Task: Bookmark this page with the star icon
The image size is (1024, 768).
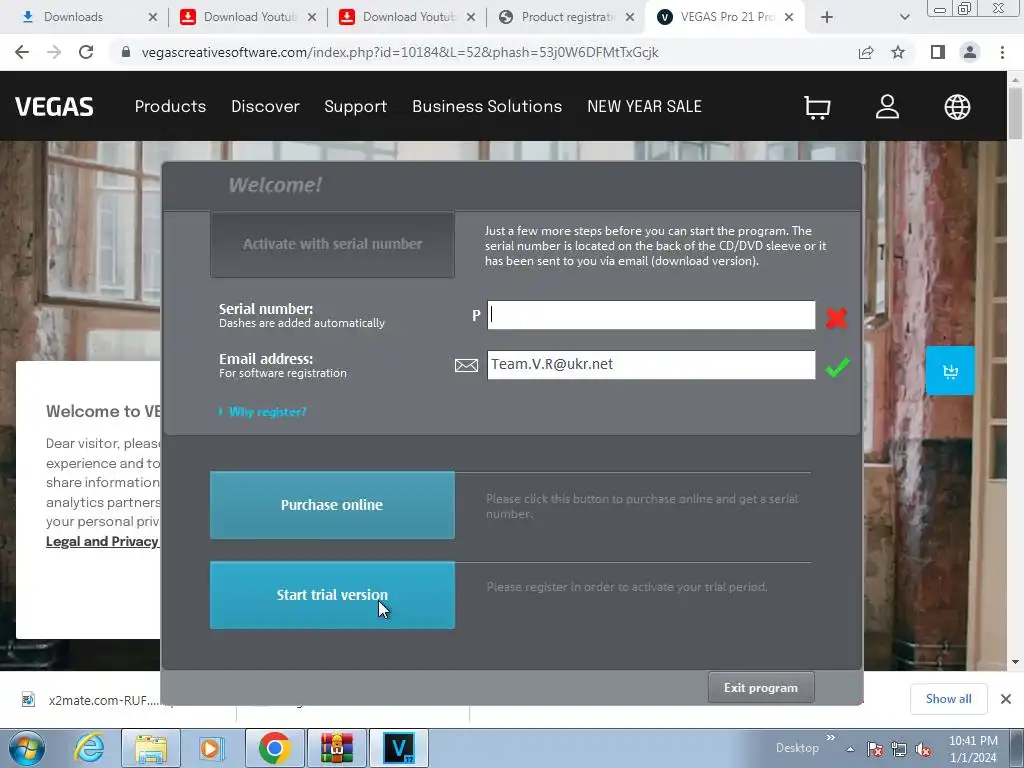Action: click(x=898, y=52)
